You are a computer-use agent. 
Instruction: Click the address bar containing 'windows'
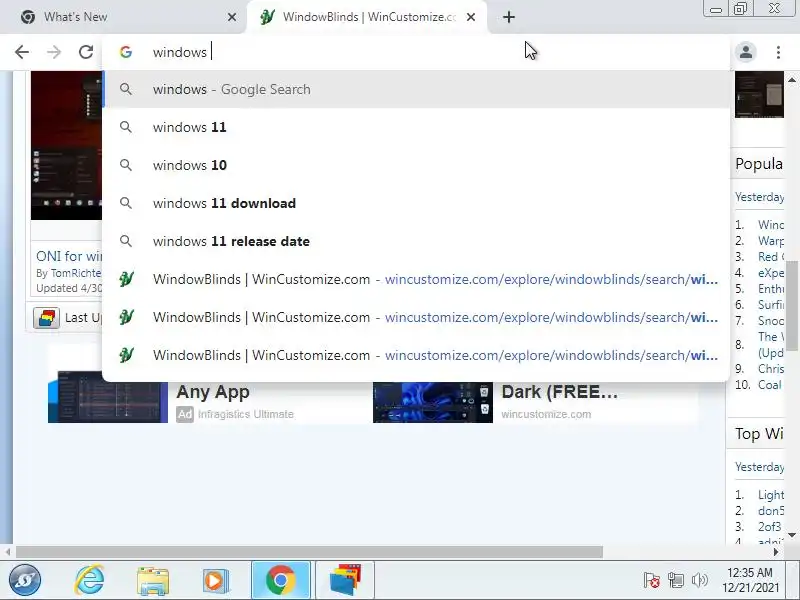[416, 52]
